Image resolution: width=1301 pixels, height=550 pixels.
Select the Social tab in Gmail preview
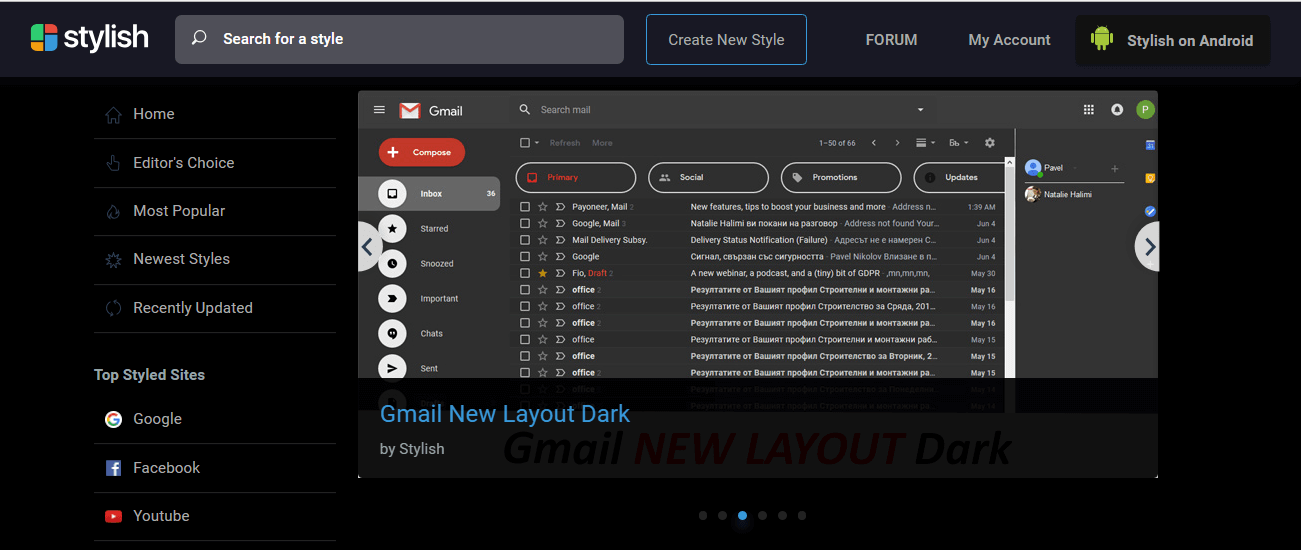709,177
